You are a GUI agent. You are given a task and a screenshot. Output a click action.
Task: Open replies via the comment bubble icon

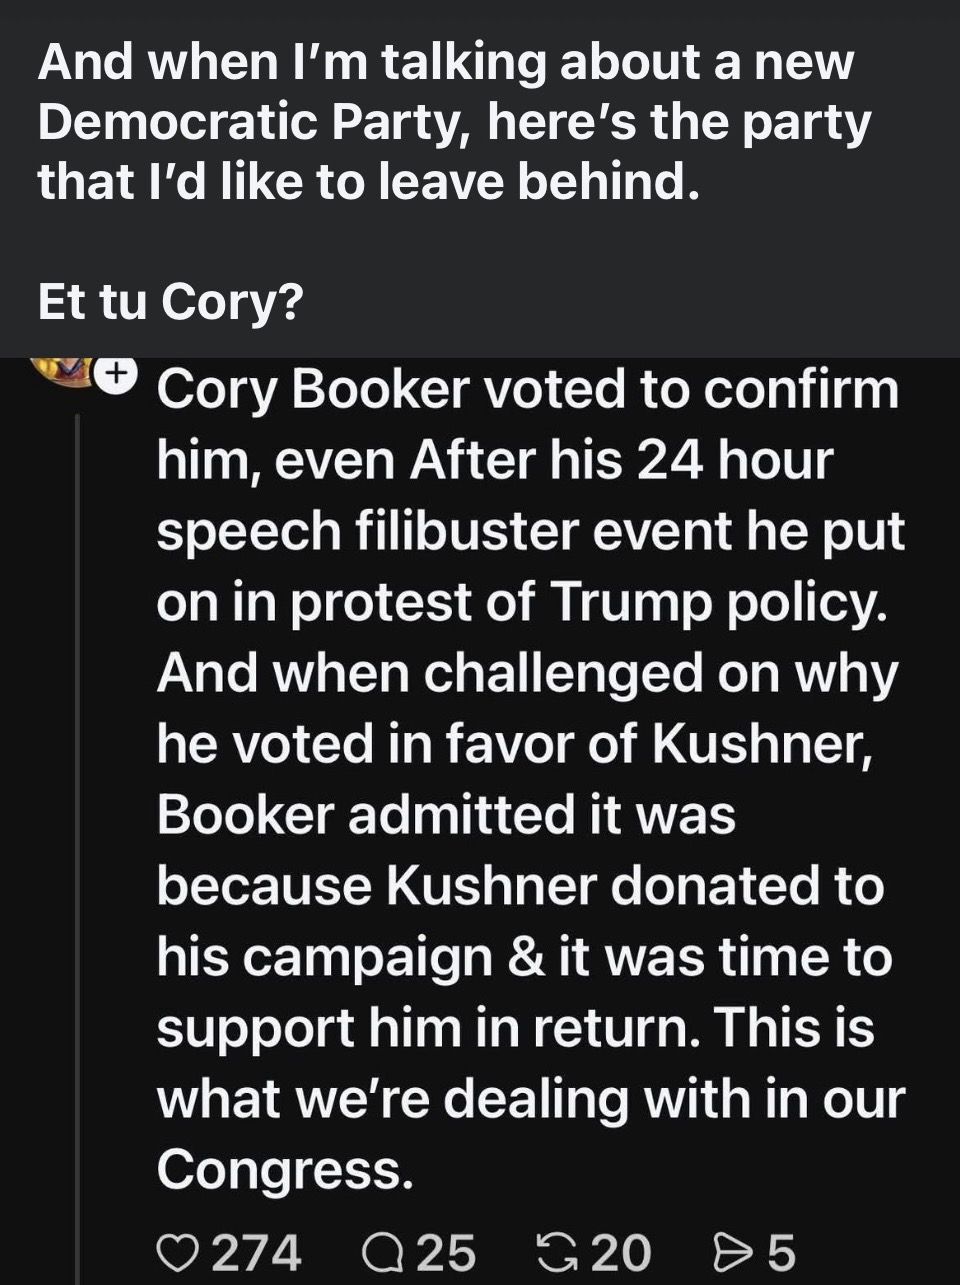pos(381,1251)
